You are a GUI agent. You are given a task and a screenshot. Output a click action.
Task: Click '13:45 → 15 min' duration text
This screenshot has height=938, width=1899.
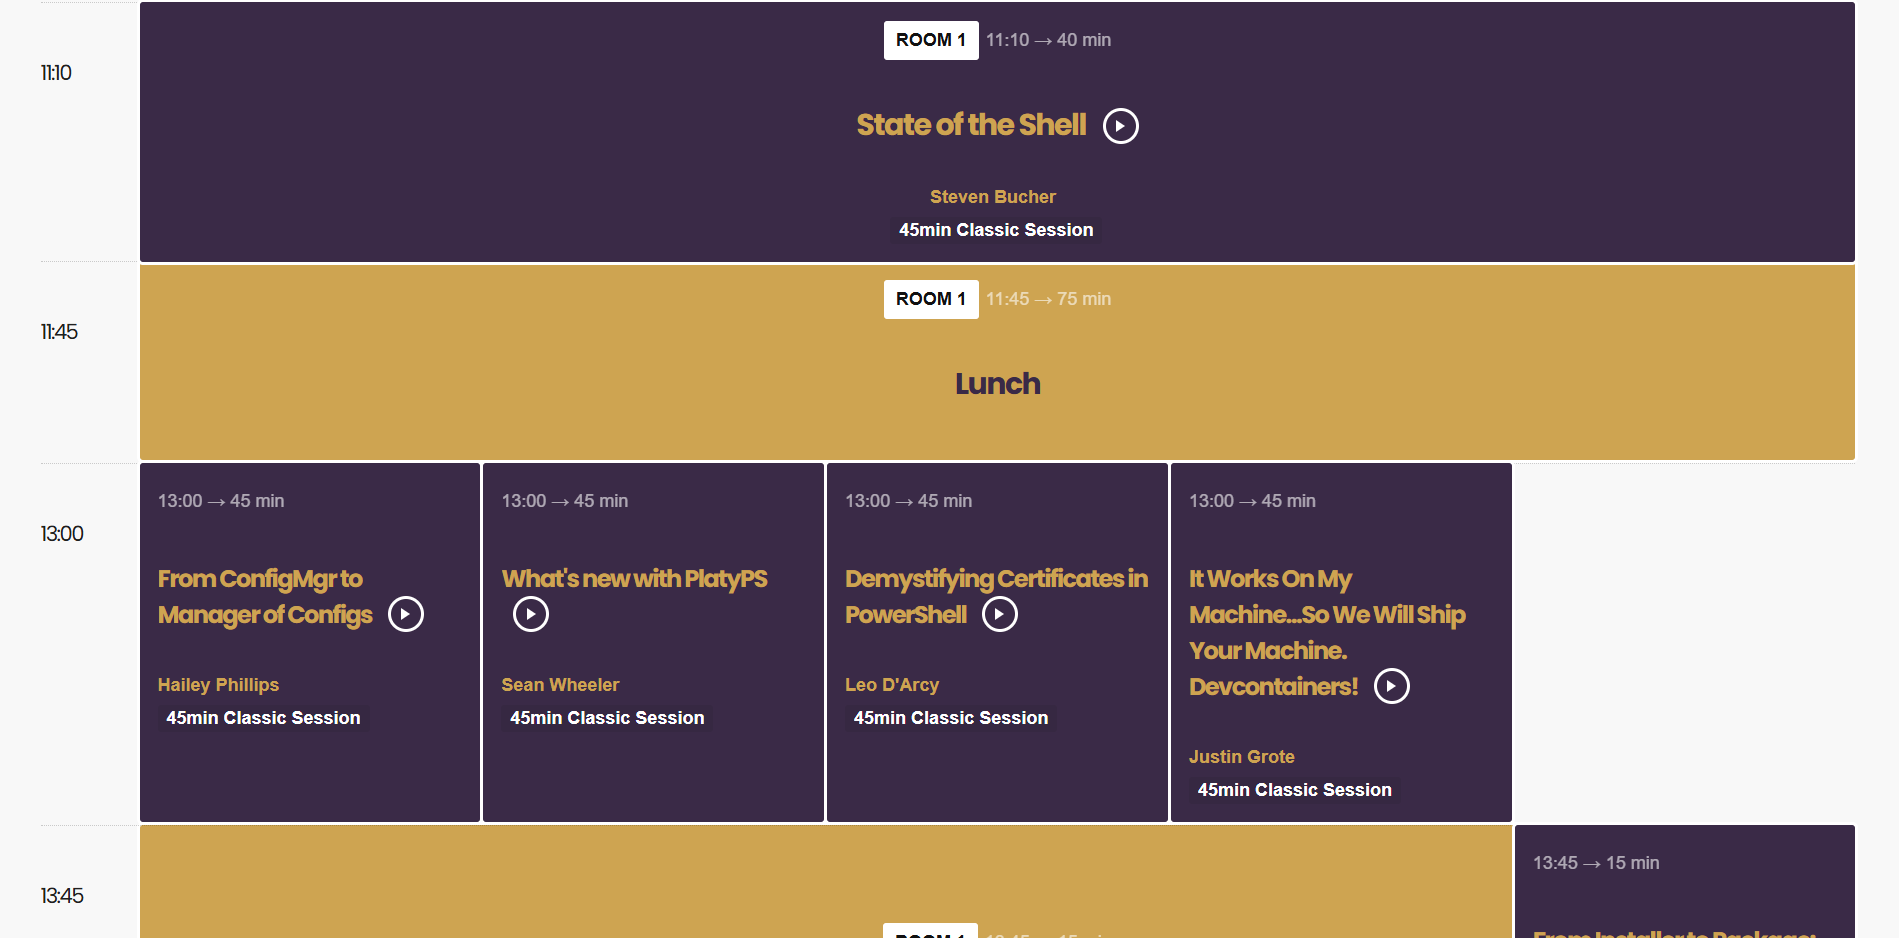[1596, 863]
